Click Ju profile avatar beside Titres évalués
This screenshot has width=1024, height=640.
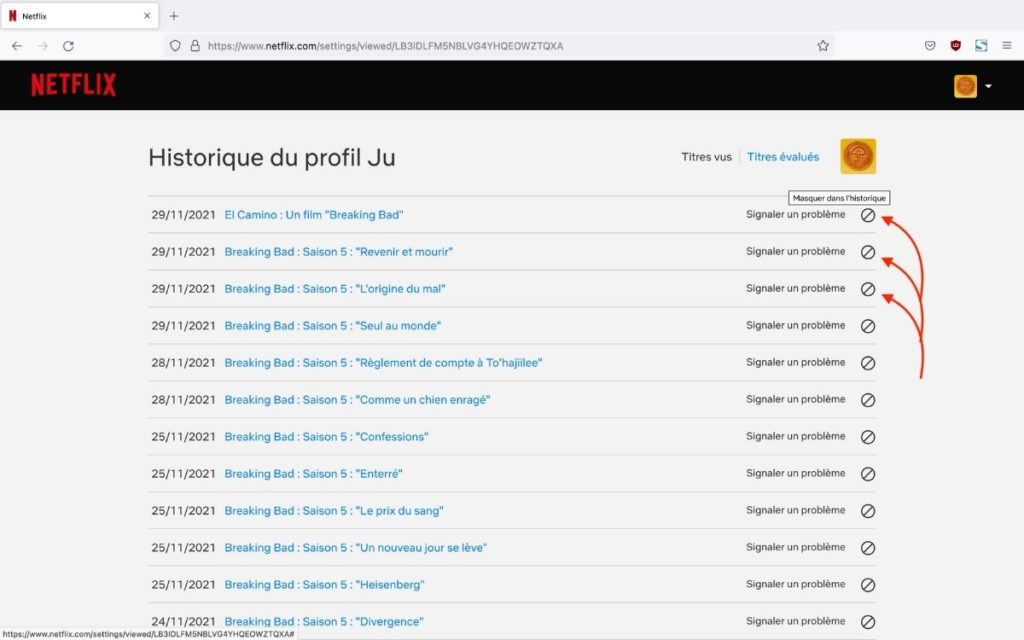pos(858,156)
